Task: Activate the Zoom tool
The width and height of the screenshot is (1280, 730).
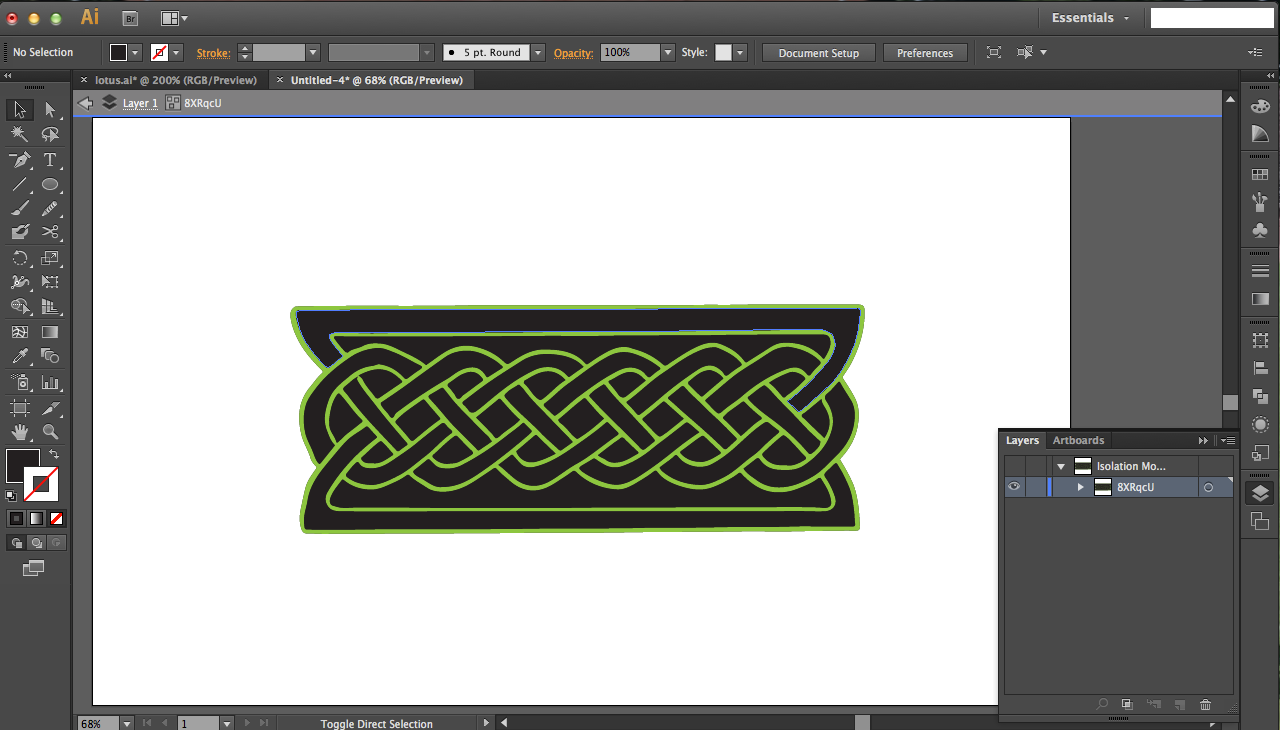Action: [x=50, y=433]
